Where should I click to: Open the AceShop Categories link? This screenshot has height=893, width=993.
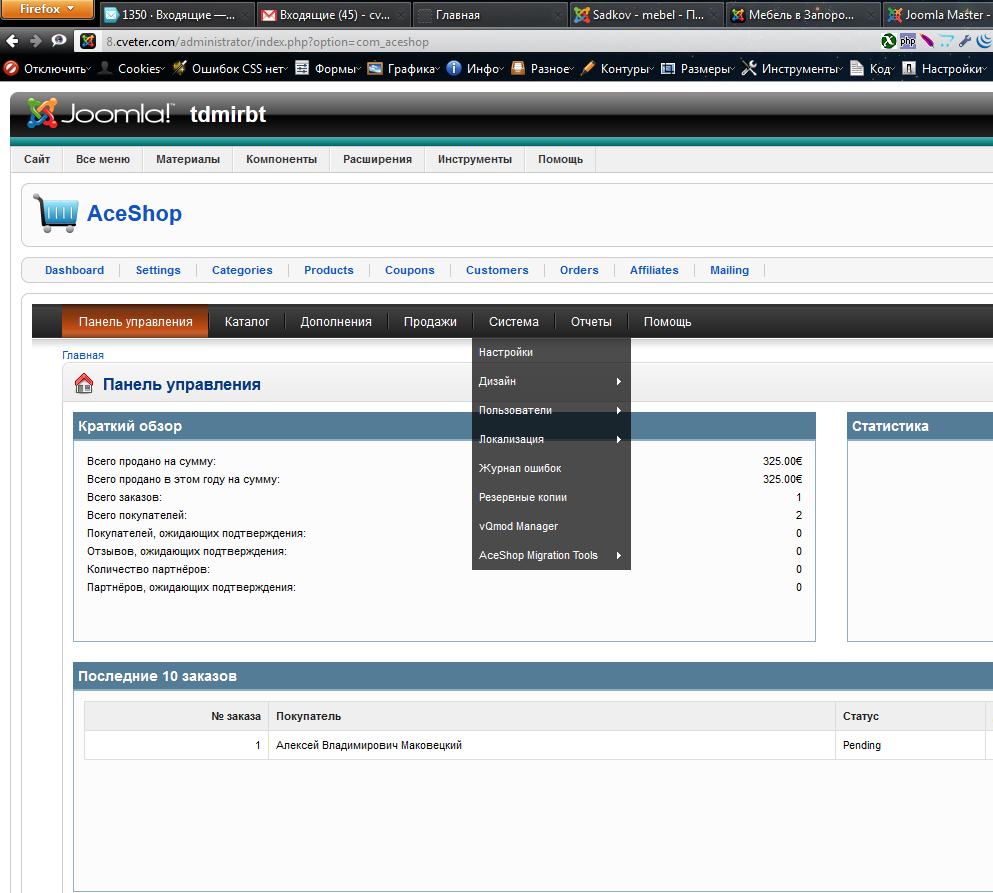(242, 270)
